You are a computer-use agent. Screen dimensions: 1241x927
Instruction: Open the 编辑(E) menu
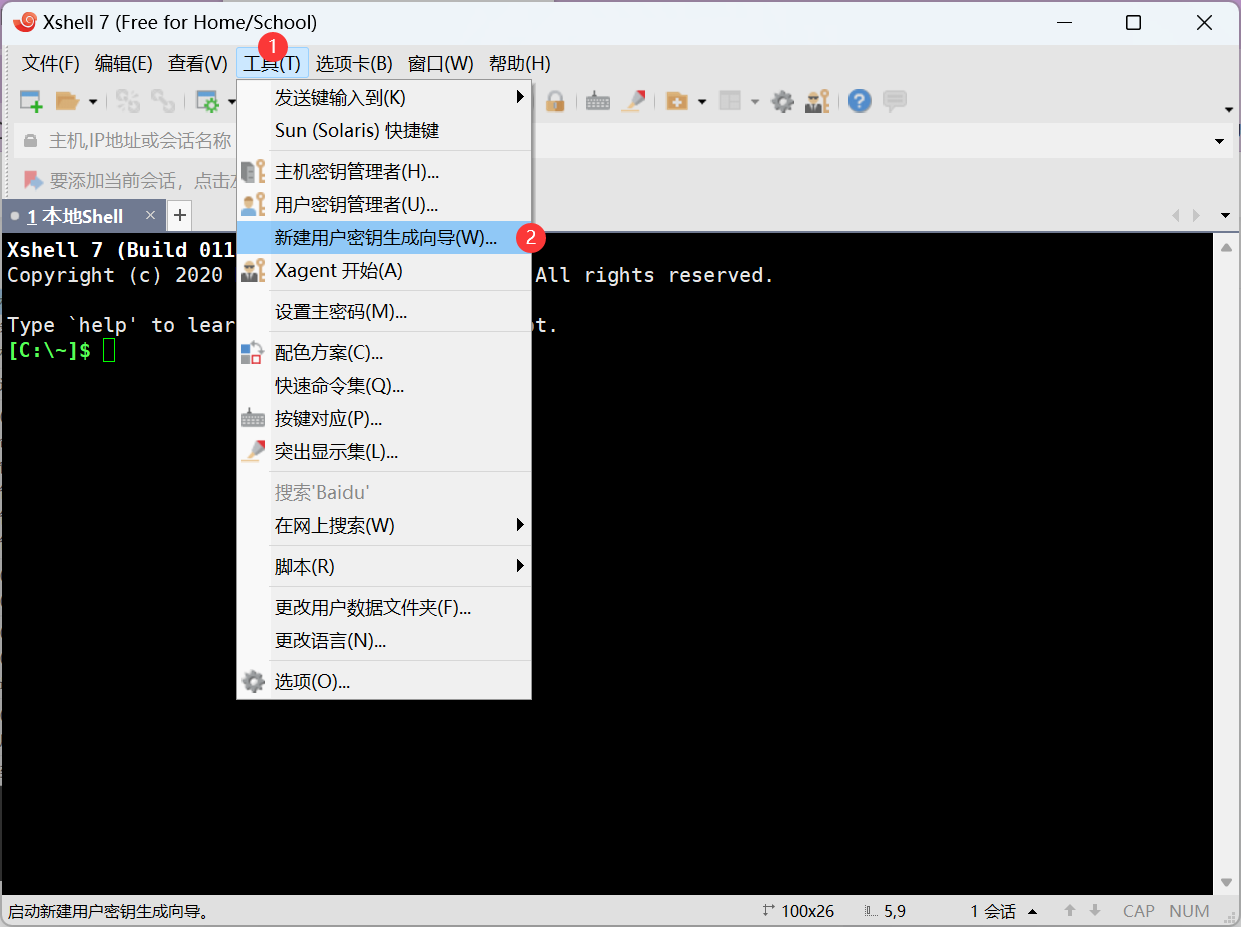tap(124, 64)
